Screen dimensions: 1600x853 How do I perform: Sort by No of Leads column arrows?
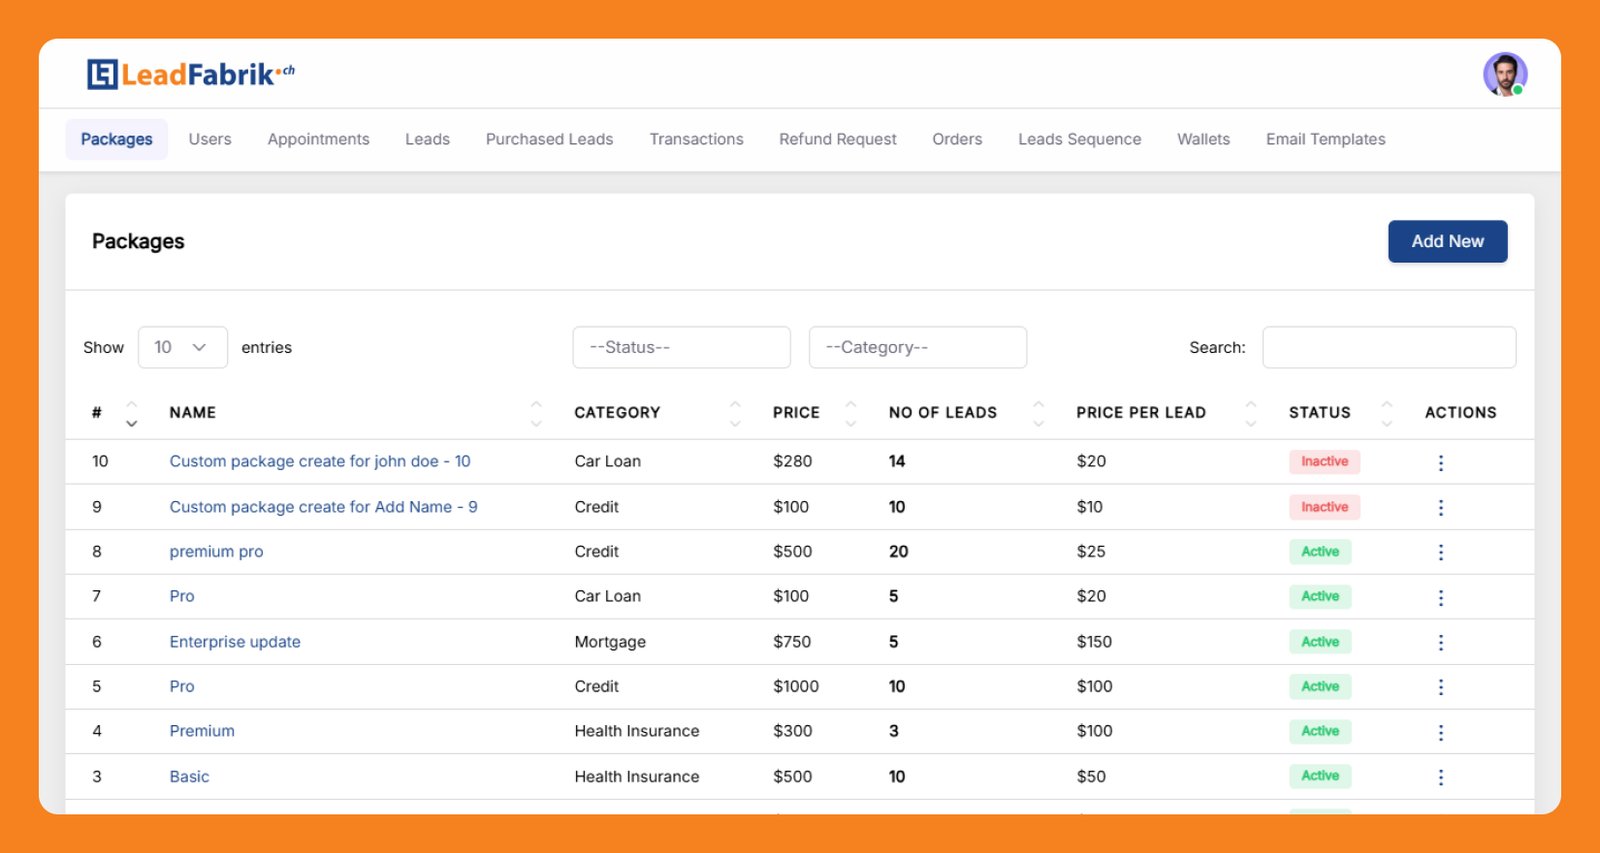click(1038, 413)
